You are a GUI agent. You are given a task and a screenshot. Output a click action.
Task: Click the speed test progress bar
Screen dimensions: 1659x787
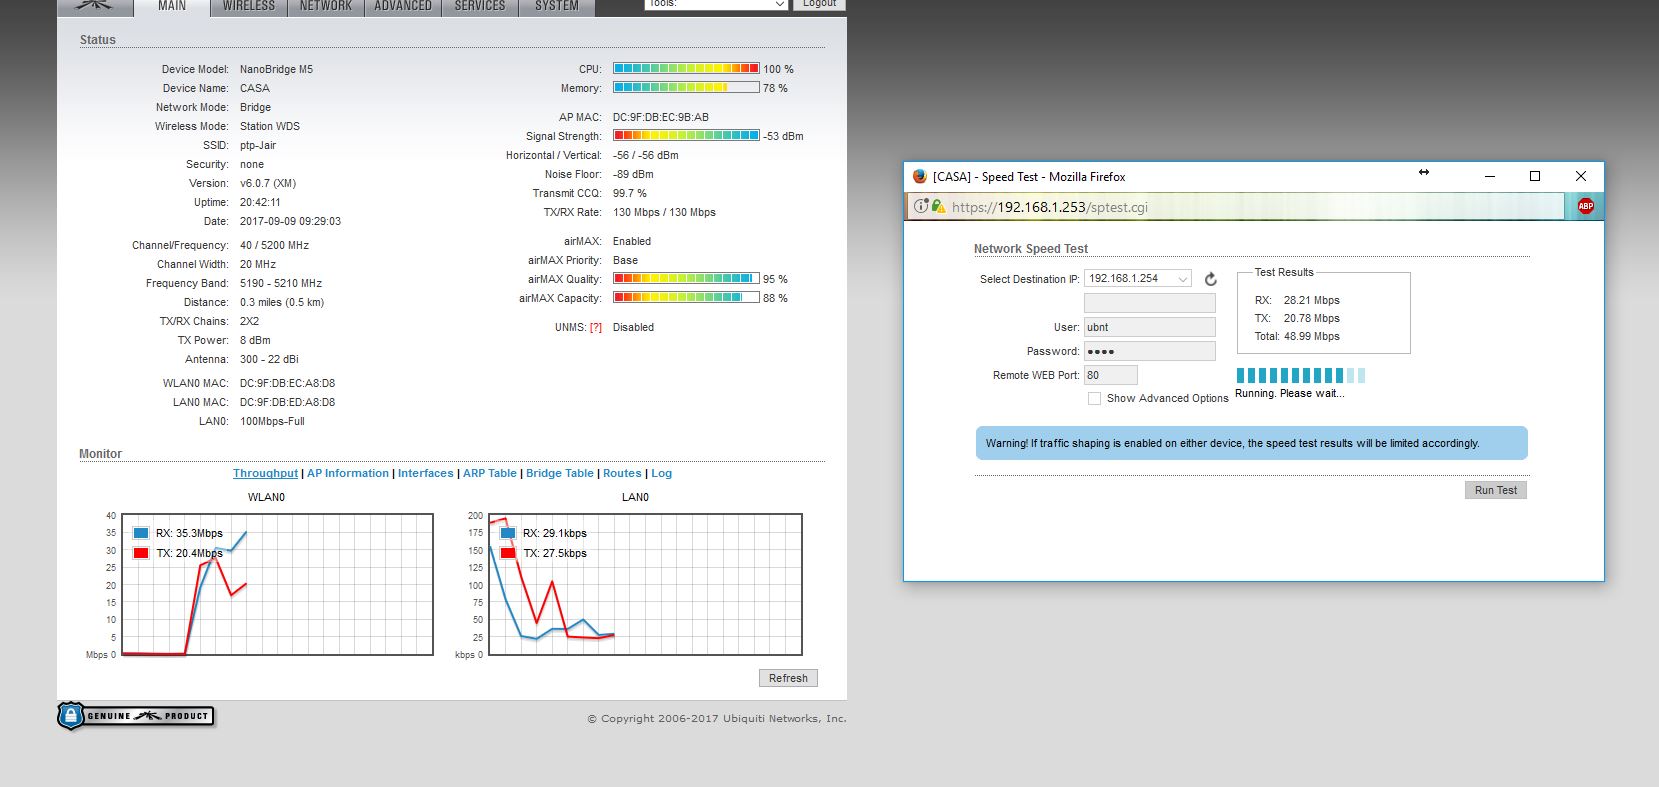1301,376
